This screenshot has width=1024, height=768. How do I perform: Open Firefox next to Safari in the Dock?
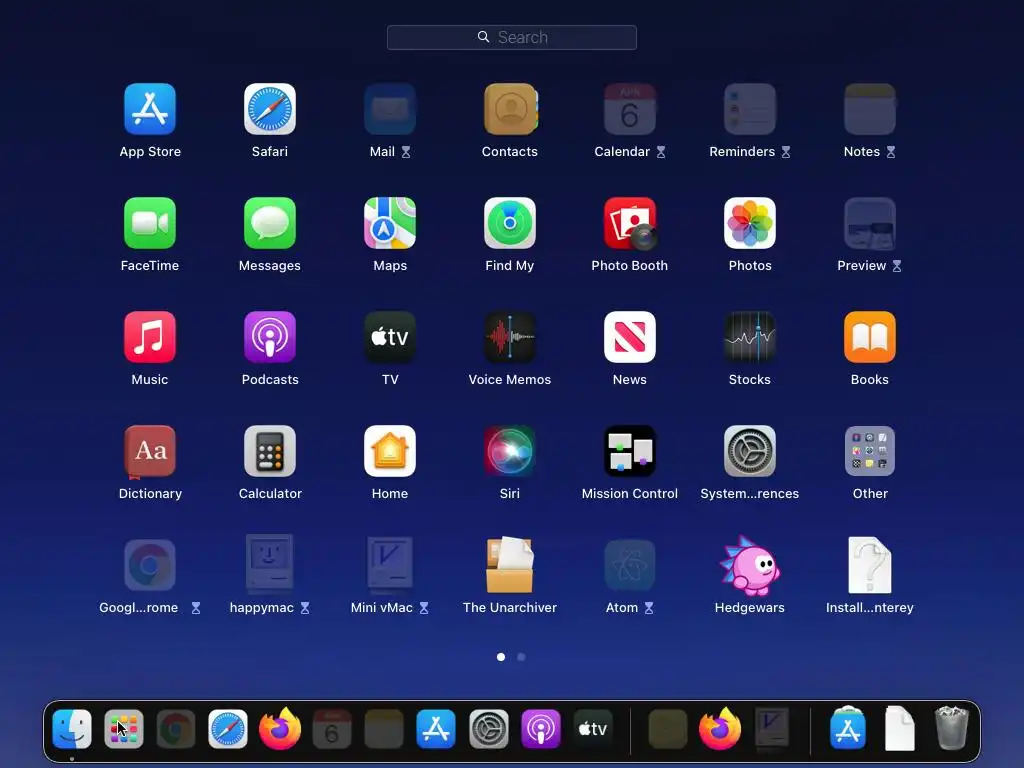click(280, 729)
